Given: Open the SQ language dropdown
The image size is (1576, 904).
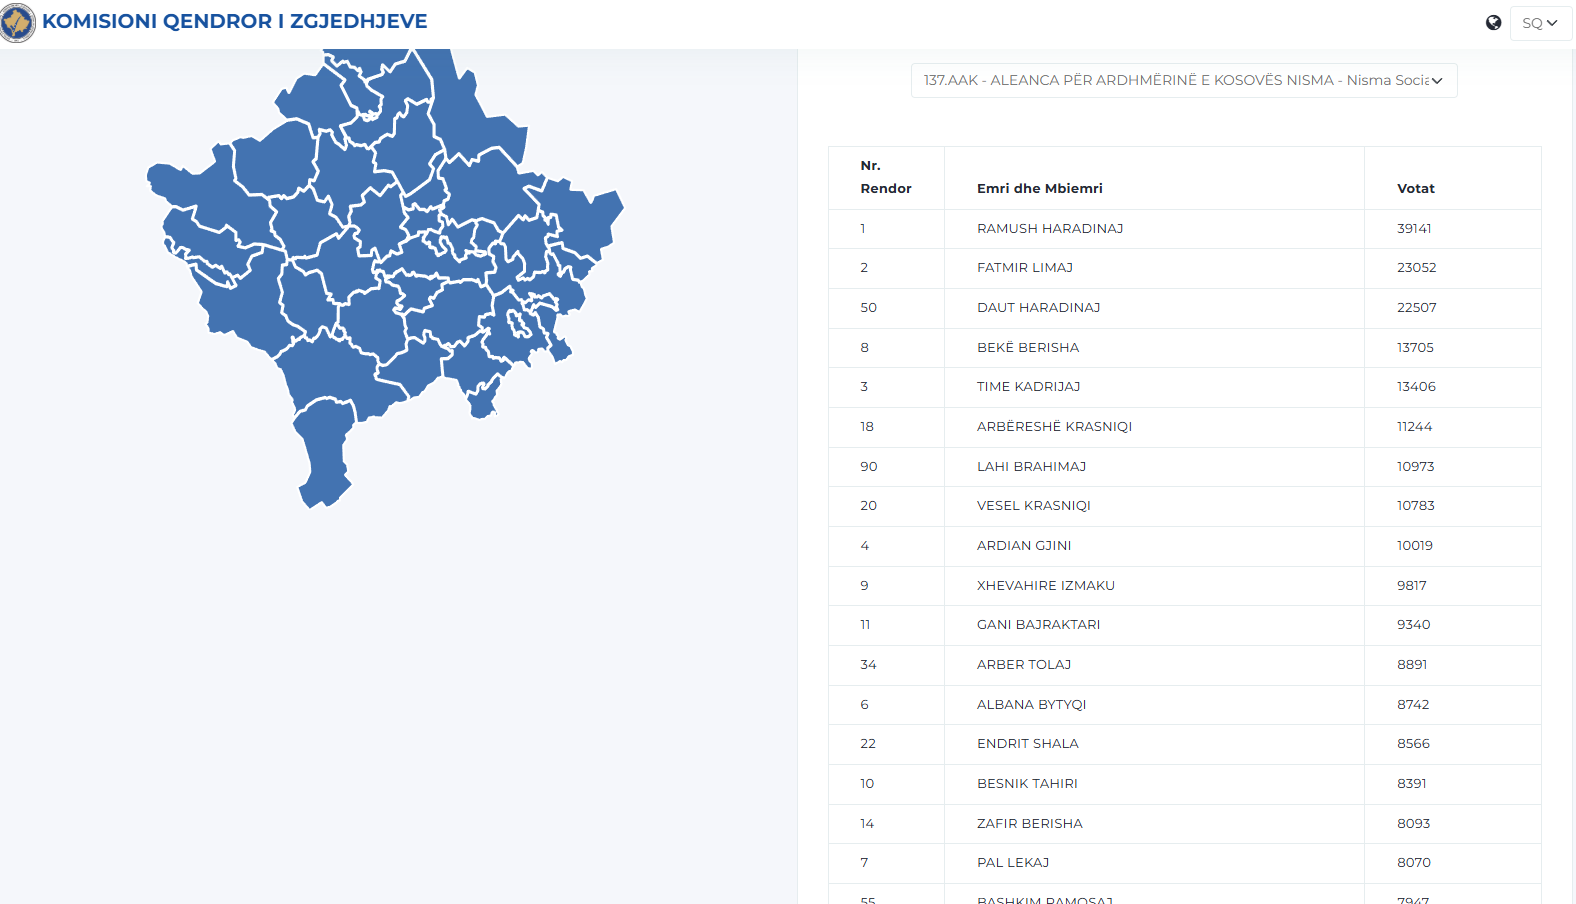Looking at the screenshot, I should click(1540, 23).
